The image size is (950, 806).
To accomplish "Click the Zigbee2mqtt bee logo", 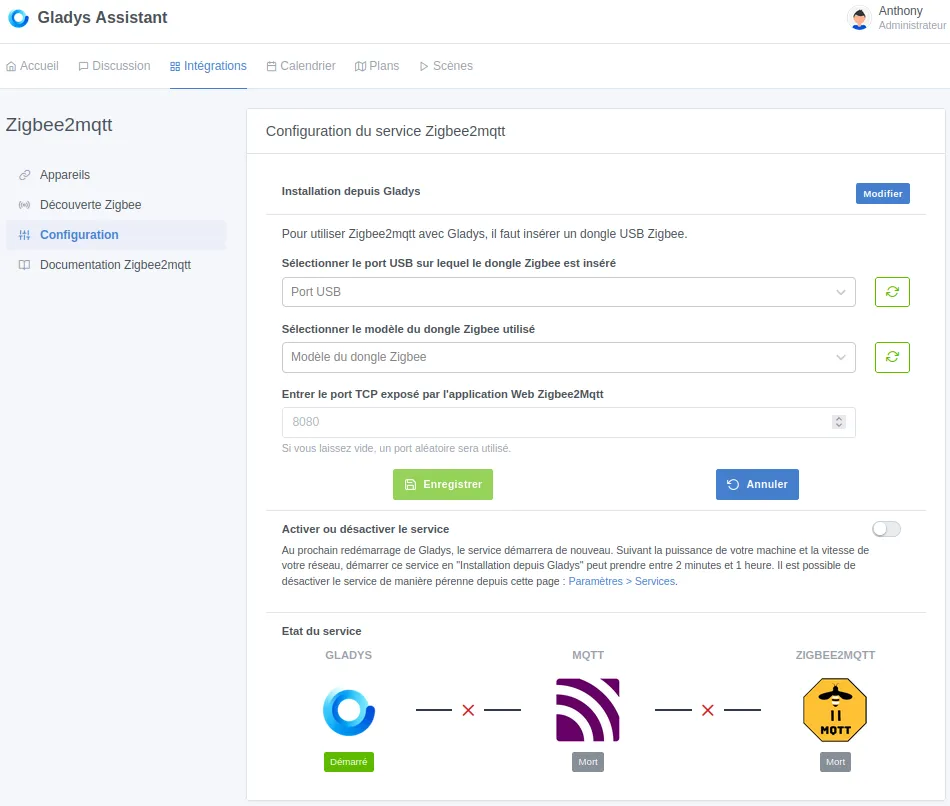I will (x=835, y=711).
